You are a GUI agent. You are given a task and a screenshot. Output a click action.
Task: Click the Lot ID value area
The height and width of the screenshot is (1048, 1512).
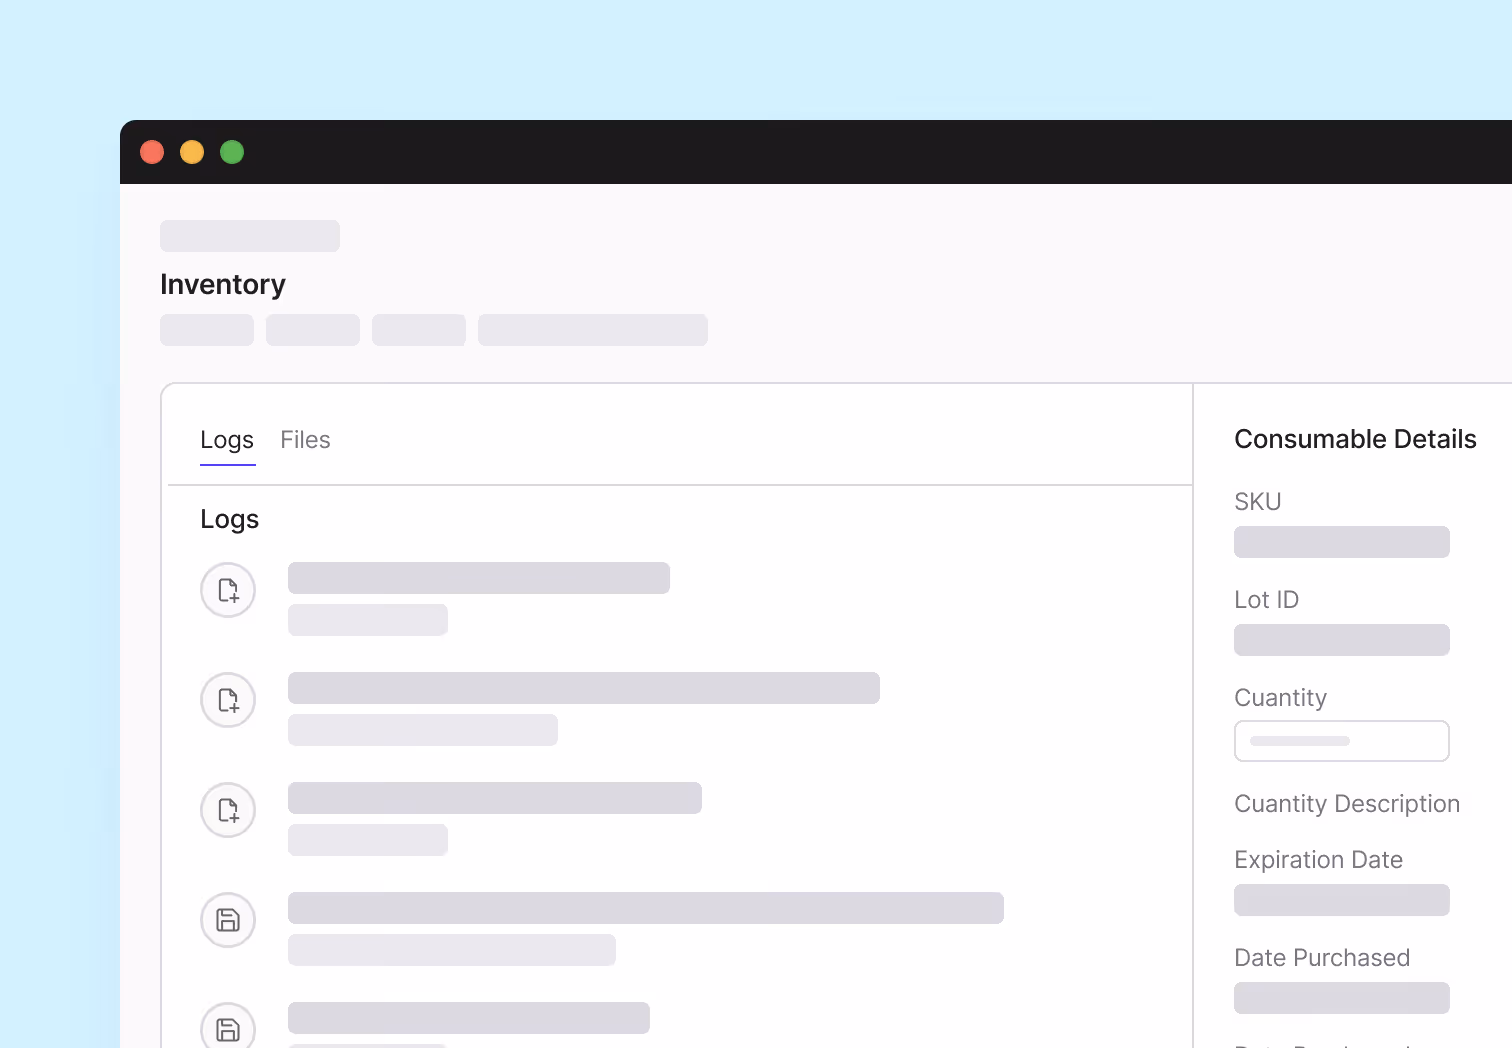click(x=1341, y=640)
